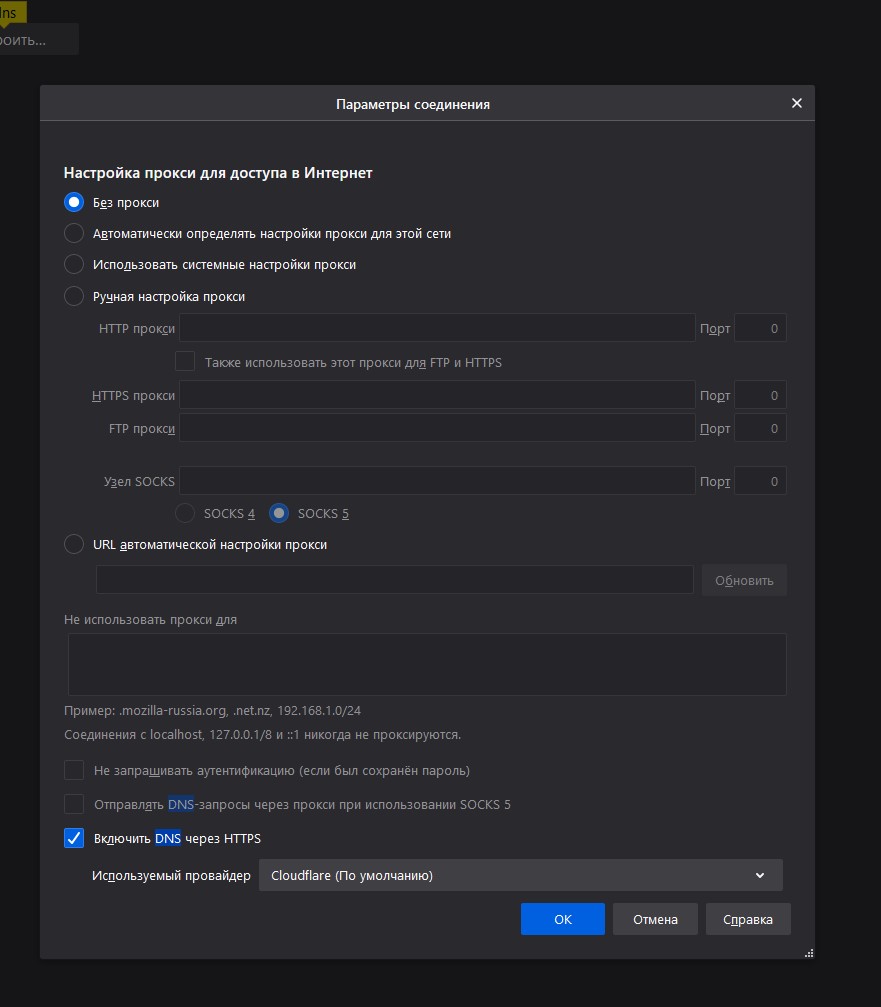
Task: Select 'Ручная настройка прокси' radio button
Action: coord(74,296)
